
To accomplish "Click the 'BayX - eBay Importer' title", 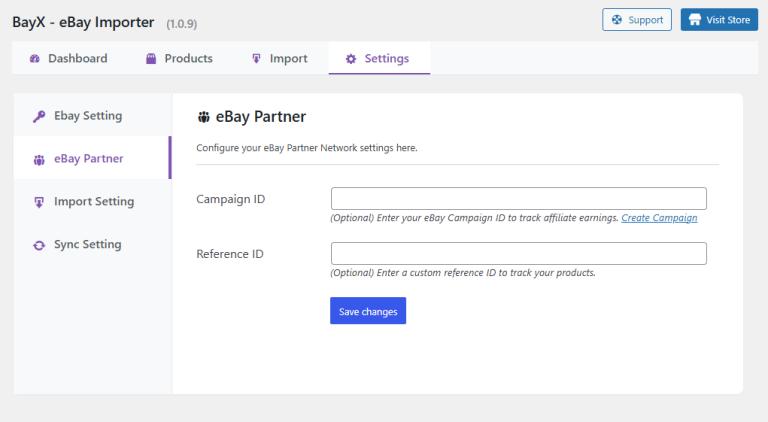I will 83,22.
